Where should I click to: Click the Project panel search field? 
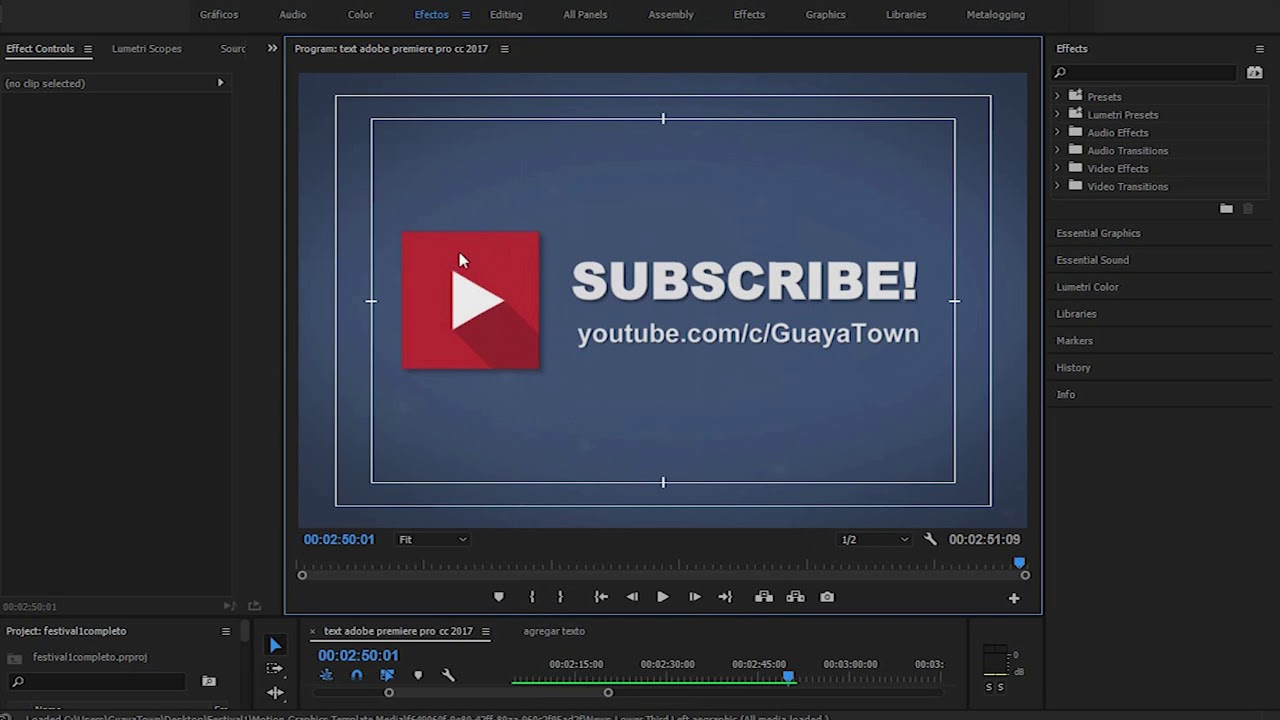coord(96,681)
